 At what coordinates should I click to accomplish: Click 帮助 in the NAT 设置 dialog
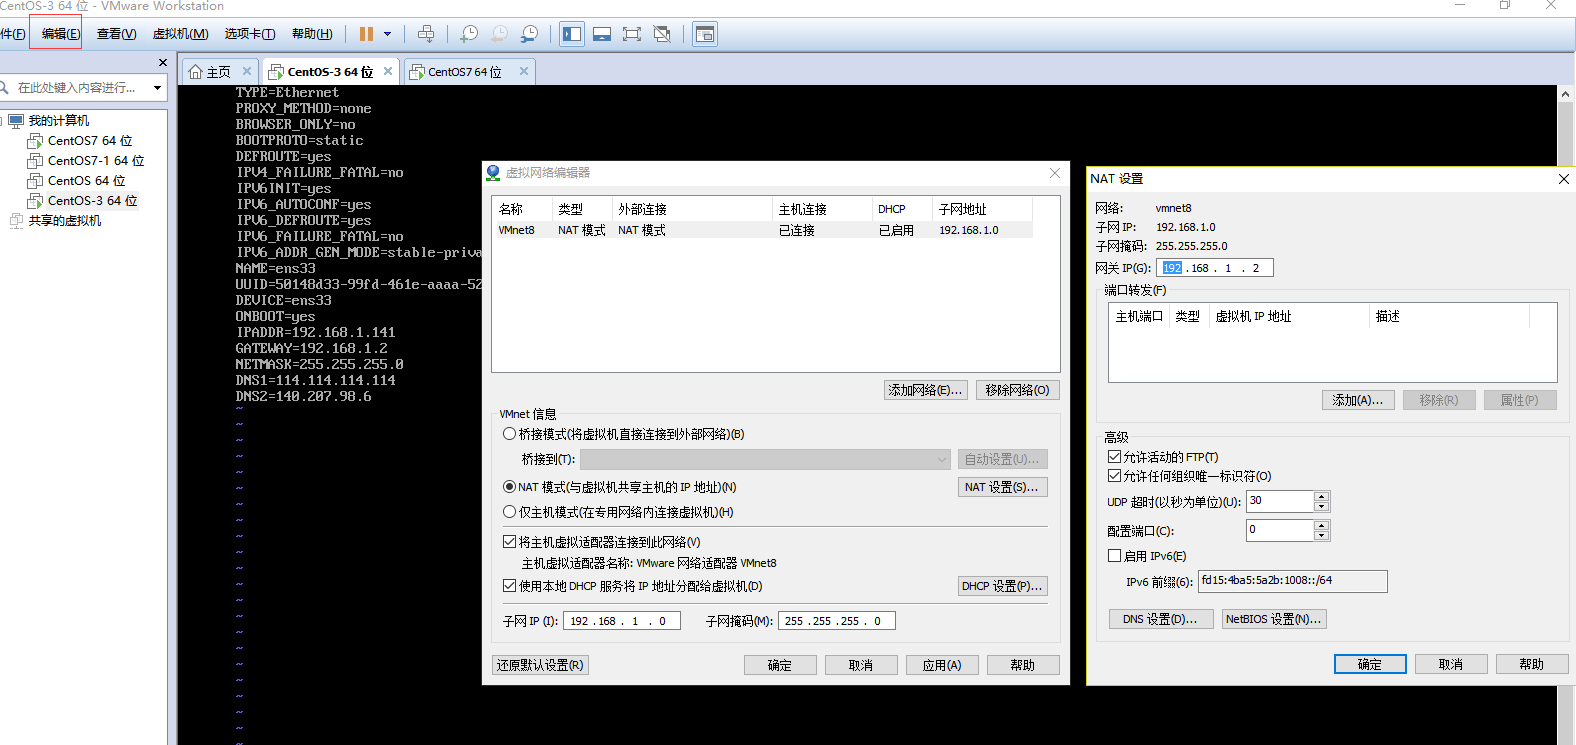pos(1531,664)
